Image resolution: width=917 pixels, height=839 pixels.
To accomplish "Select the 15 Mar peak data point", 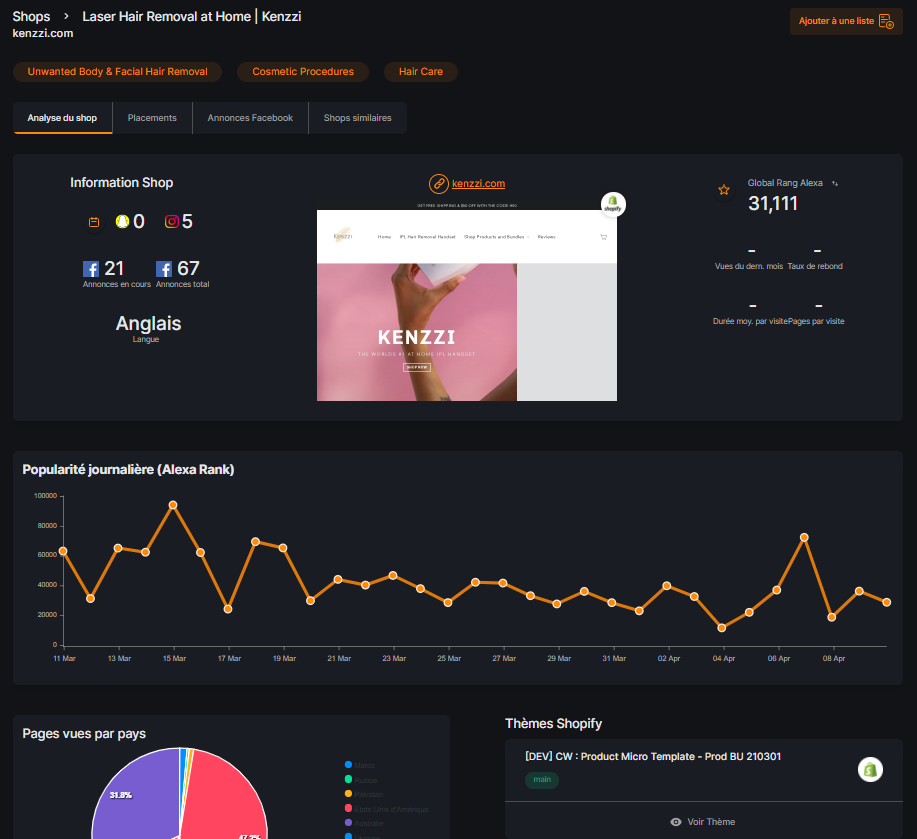I will [173, 505].
